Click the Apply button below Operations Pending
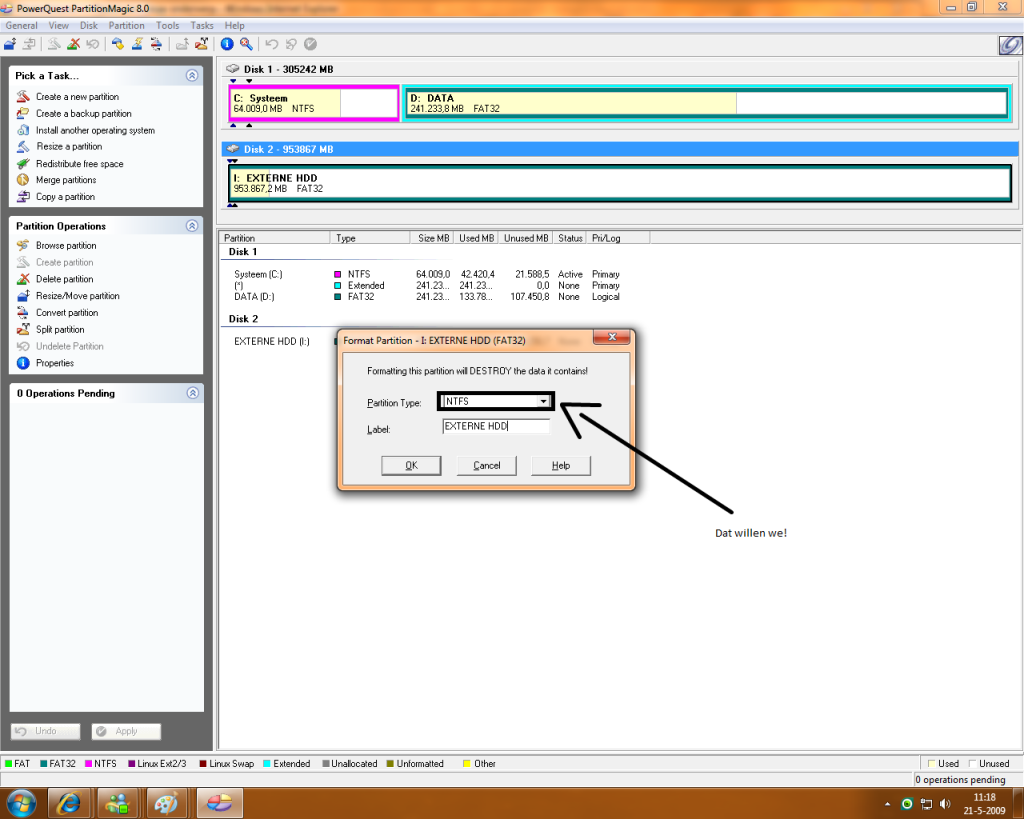 (x=126, y=731)
